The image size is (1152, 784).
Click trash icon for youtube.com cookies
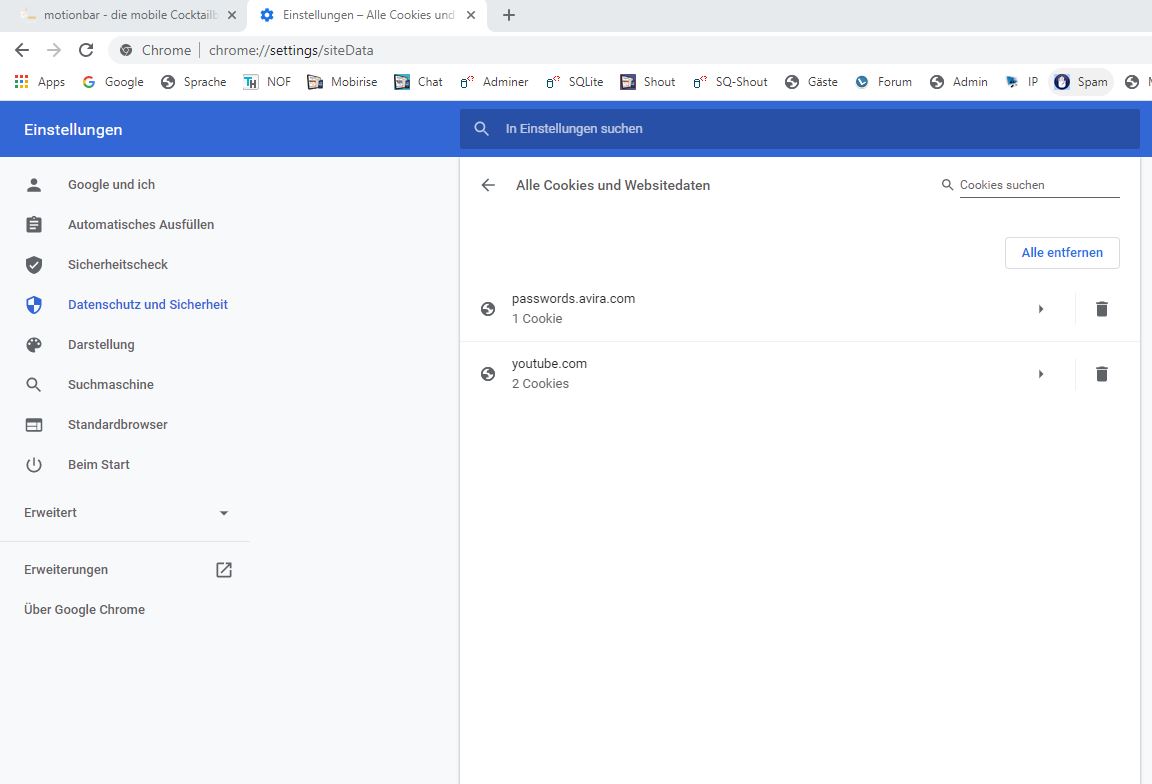[x=1101, y=374]
